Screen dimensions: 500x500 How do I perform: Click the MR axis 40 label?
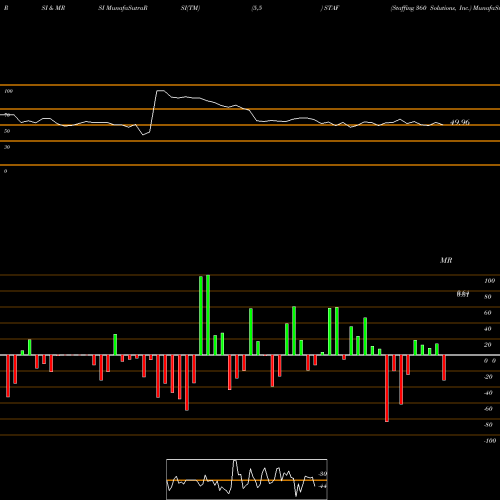[x=487, y=329]
